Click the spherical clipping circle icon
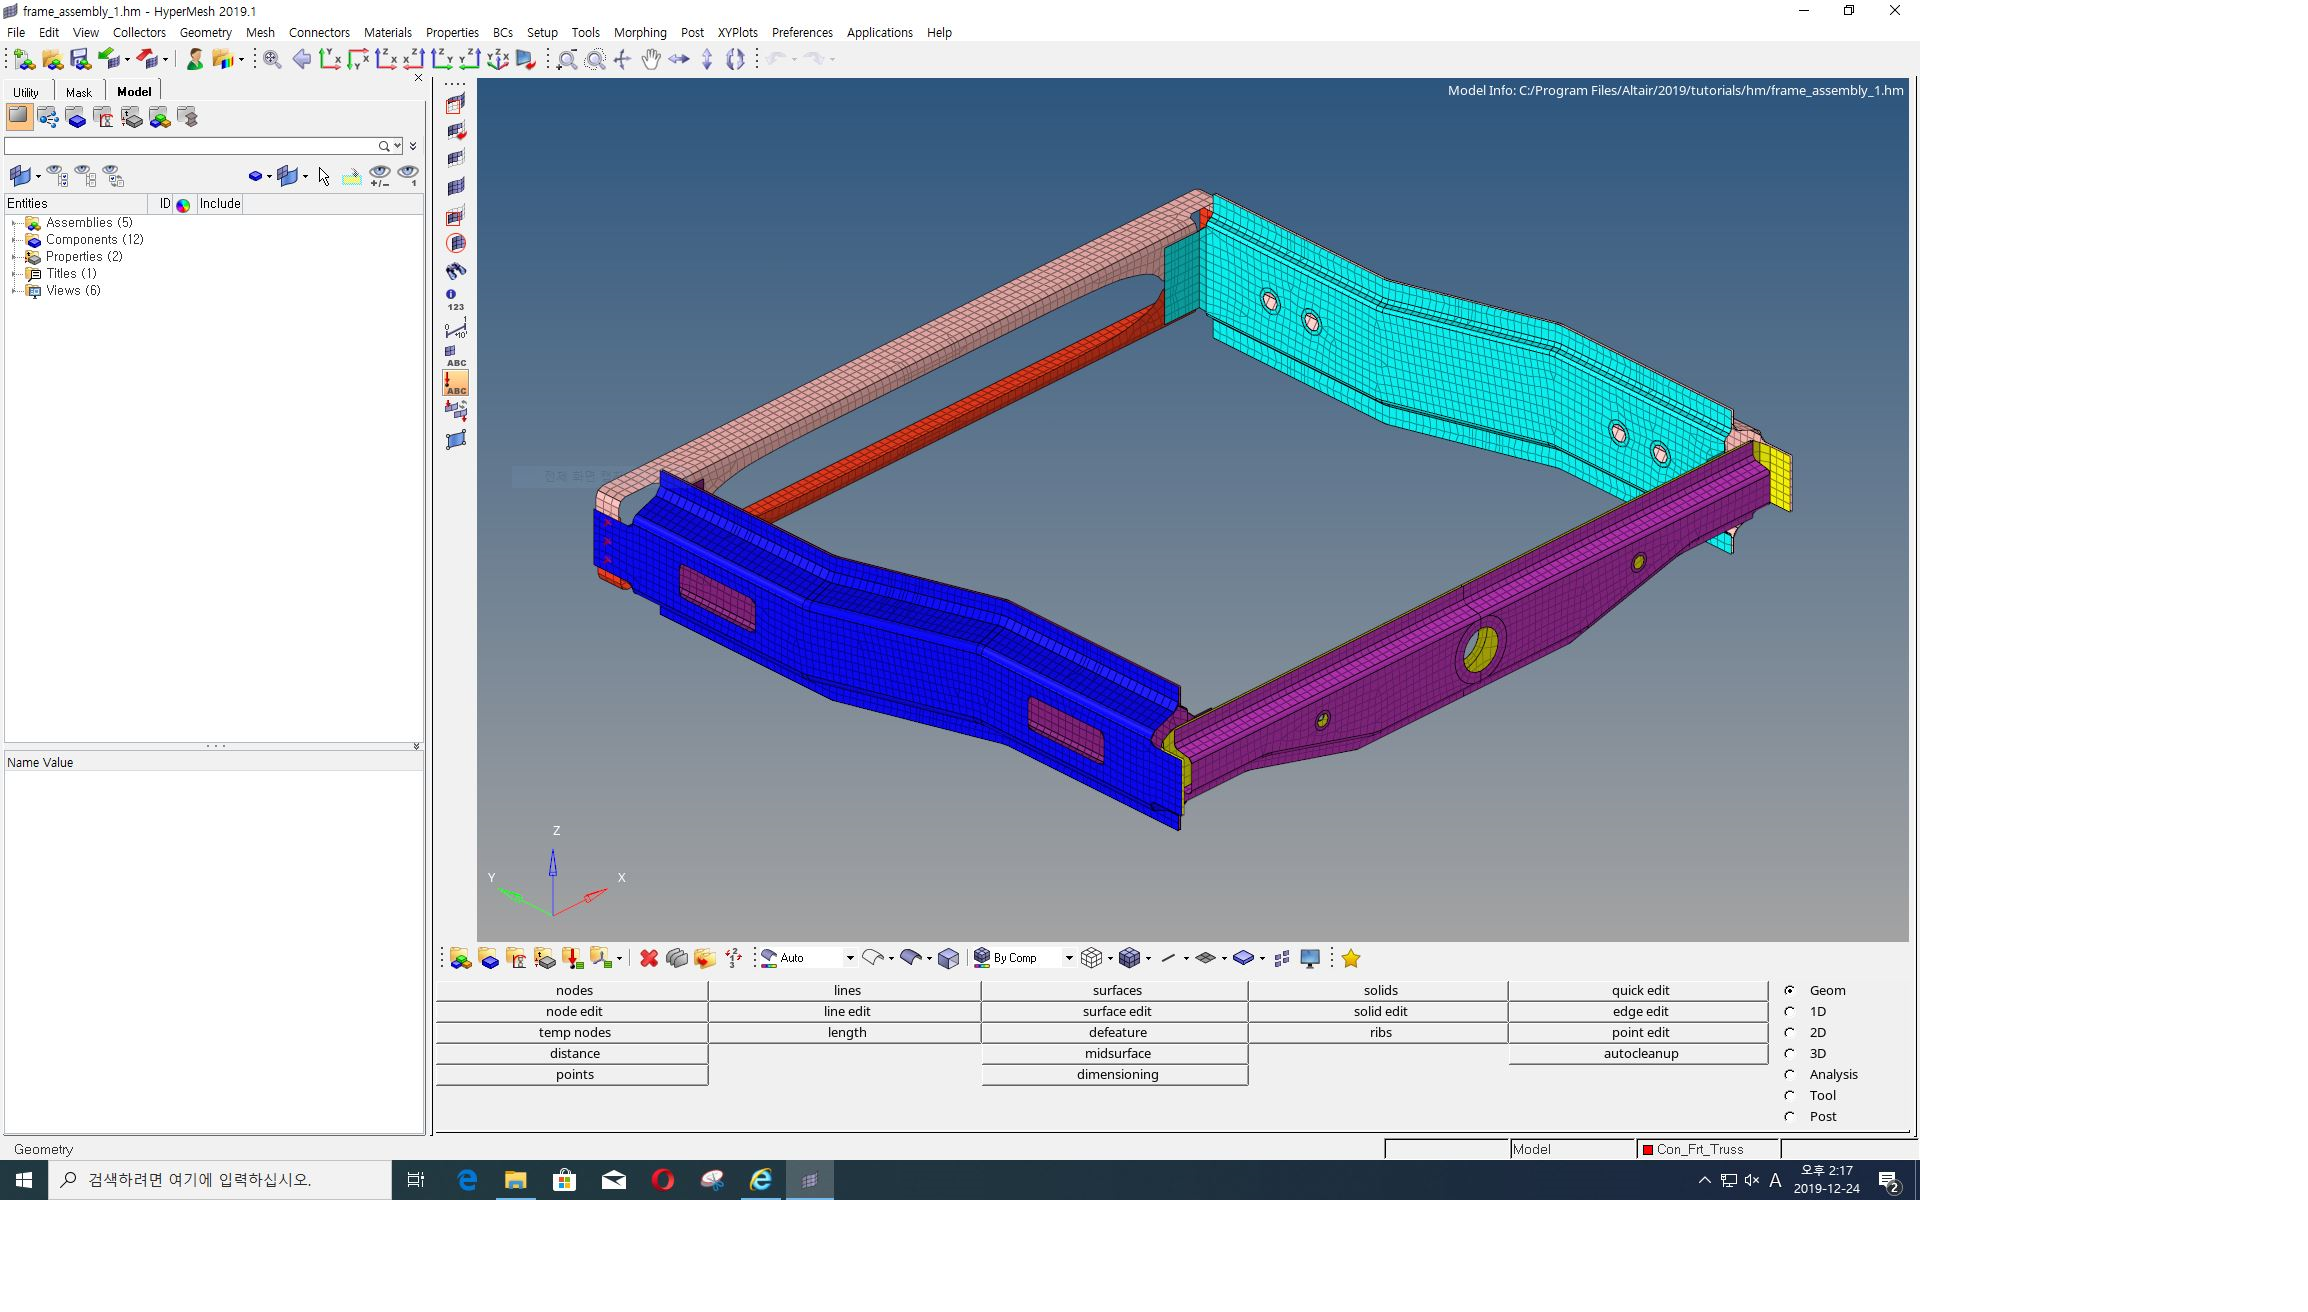This screenshot has height=1312, width=2308. (x=456, y=243)
